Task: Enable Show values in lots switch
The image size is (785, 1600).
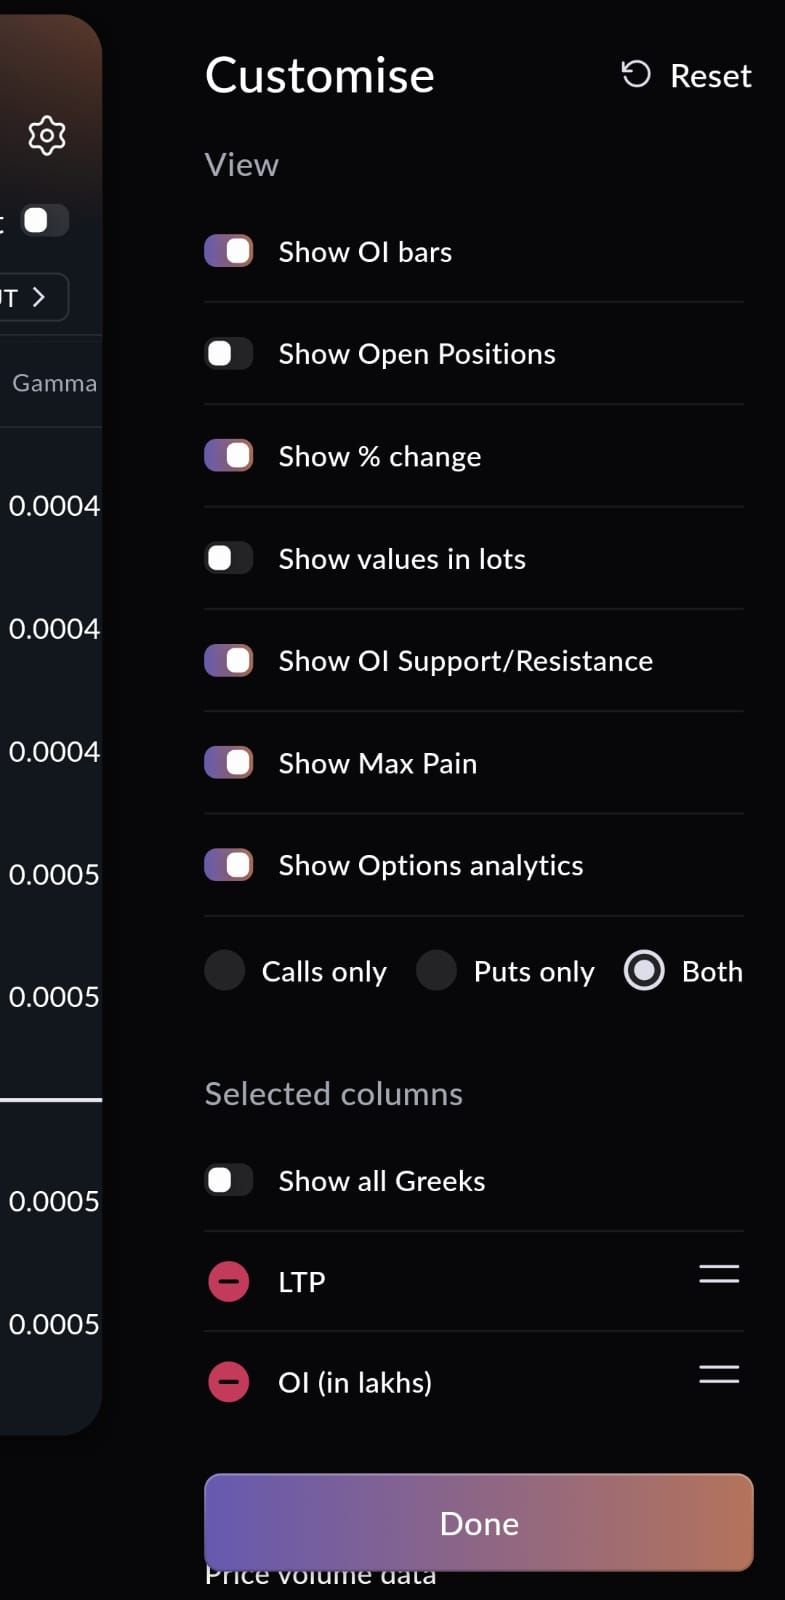Action: click(x=229, y=558)
